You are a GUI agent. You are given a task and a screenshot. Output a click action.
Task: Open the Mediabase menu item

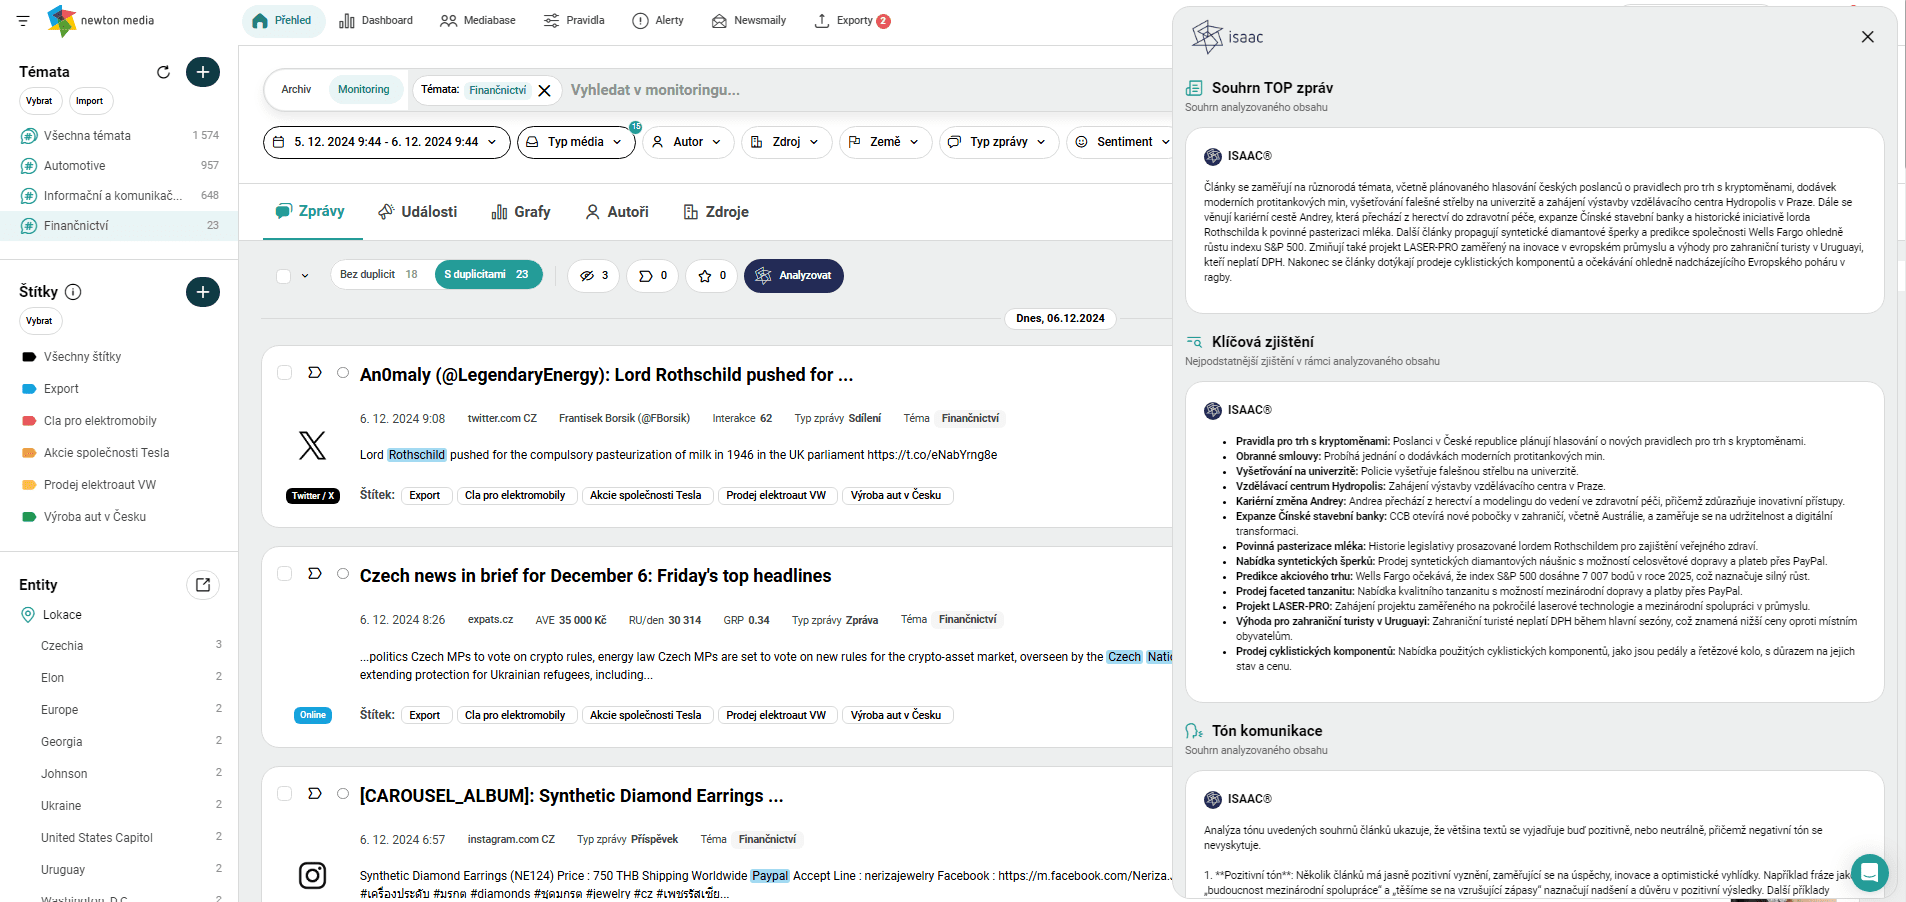[478, 20]
